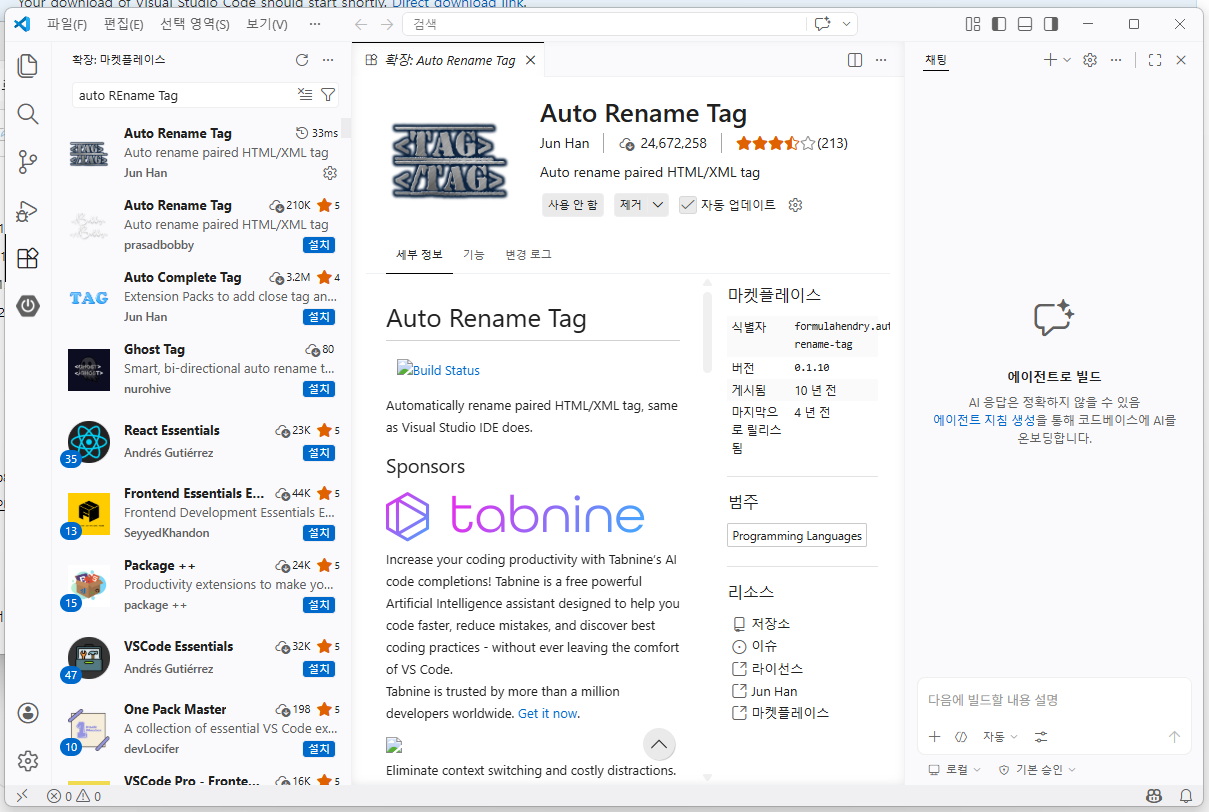Split the editor to the right
The height and width of the screenshot is (812, 1209).
pyautogui.click(x=855, y=60)
